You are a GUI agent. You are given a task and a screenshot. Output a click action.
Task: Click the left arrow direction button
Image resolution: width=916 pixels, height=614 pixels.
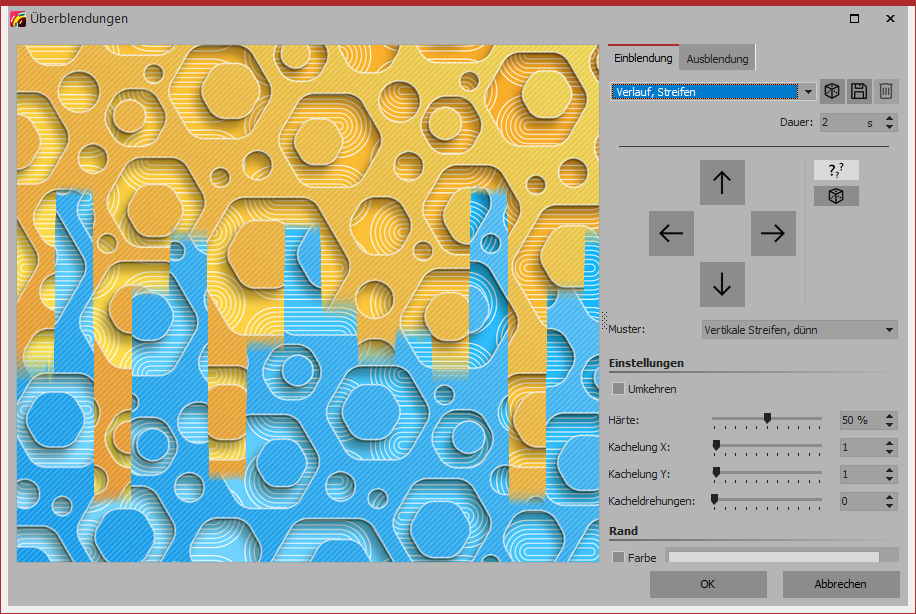tap(671, 233)
